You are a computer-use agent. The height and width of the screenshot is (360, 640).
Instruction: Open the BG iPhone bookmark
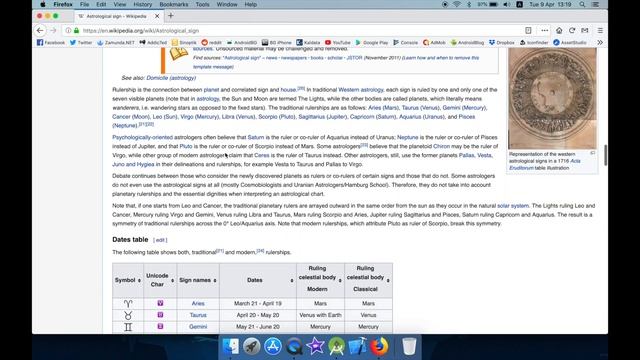point(276,42)
